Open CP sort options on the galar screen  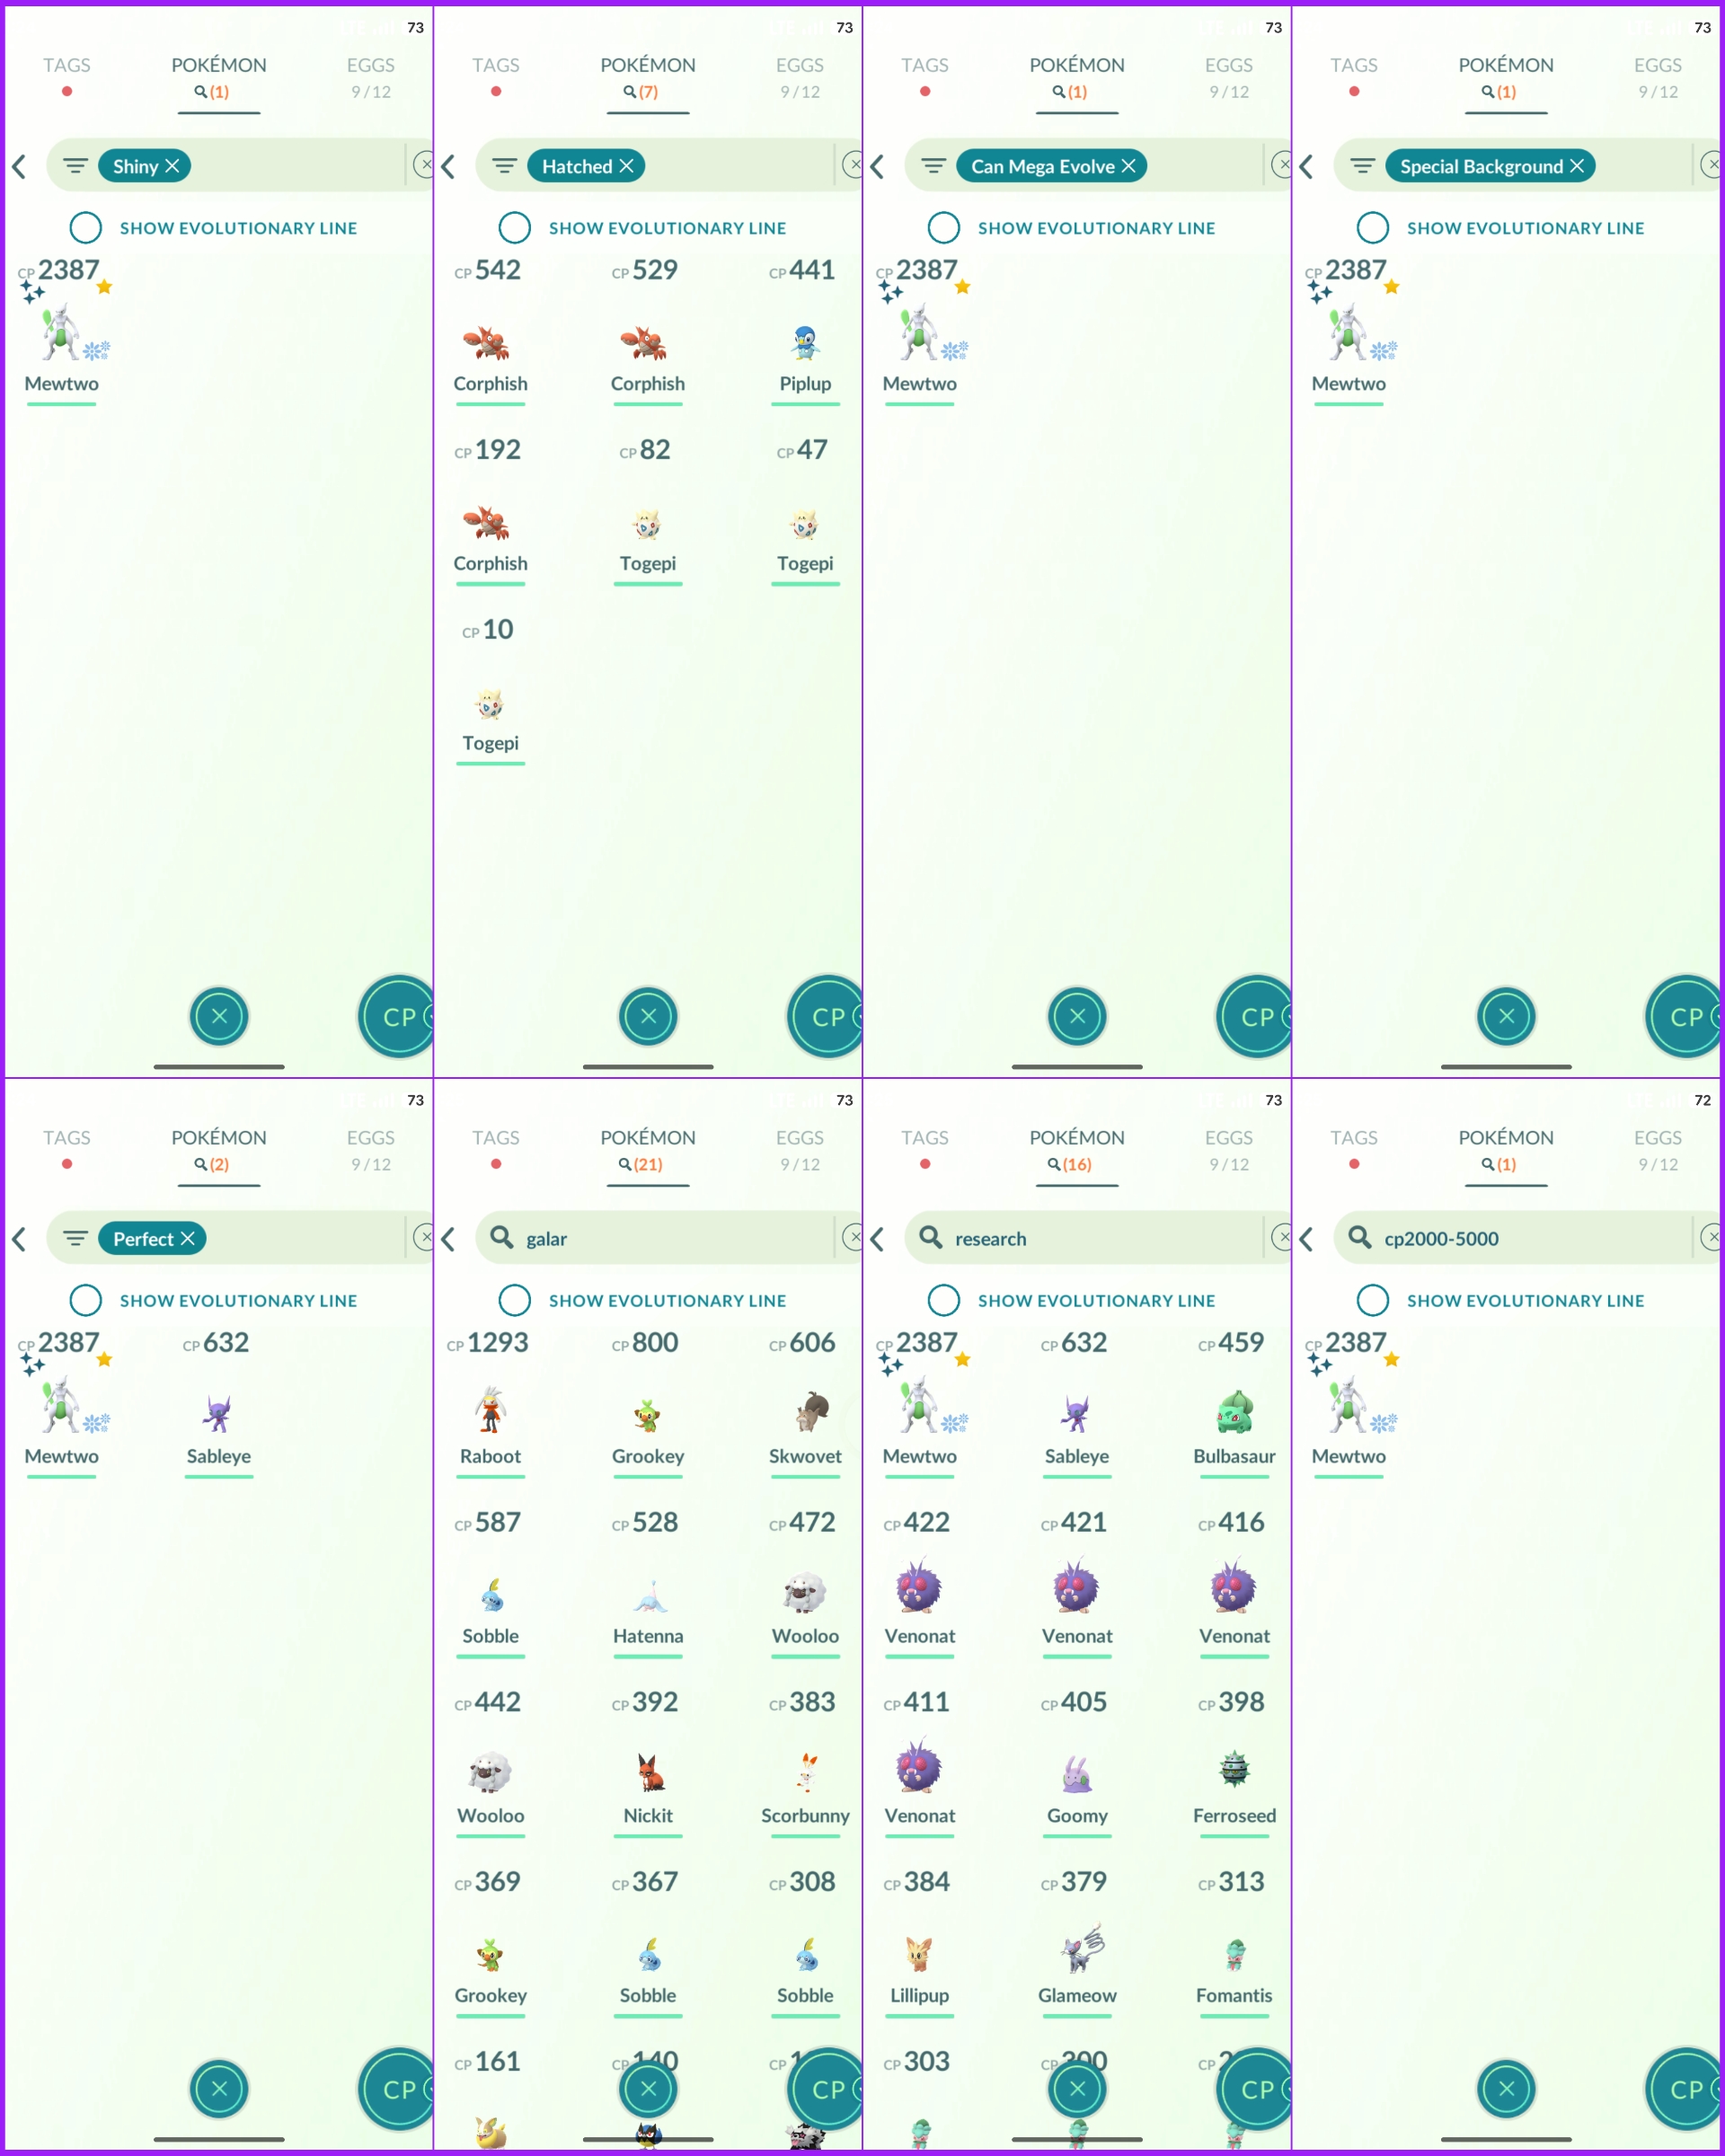tap(825, 2089)
